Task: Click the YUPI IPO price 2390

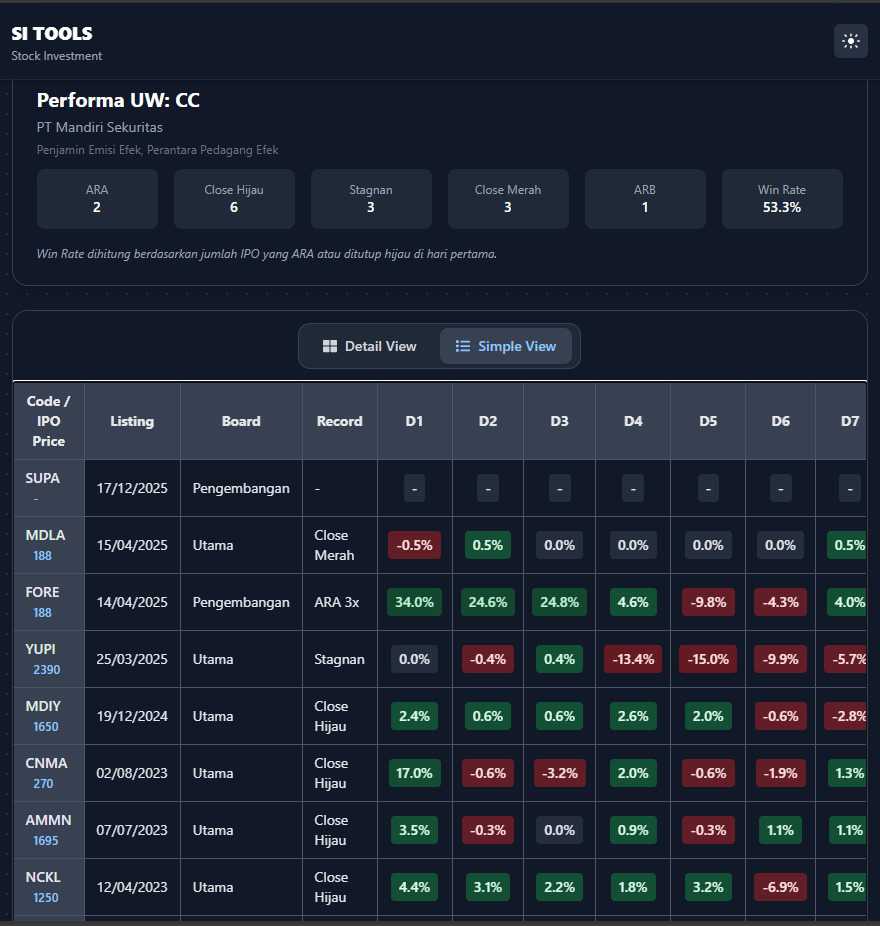Action: click(46, 670)
